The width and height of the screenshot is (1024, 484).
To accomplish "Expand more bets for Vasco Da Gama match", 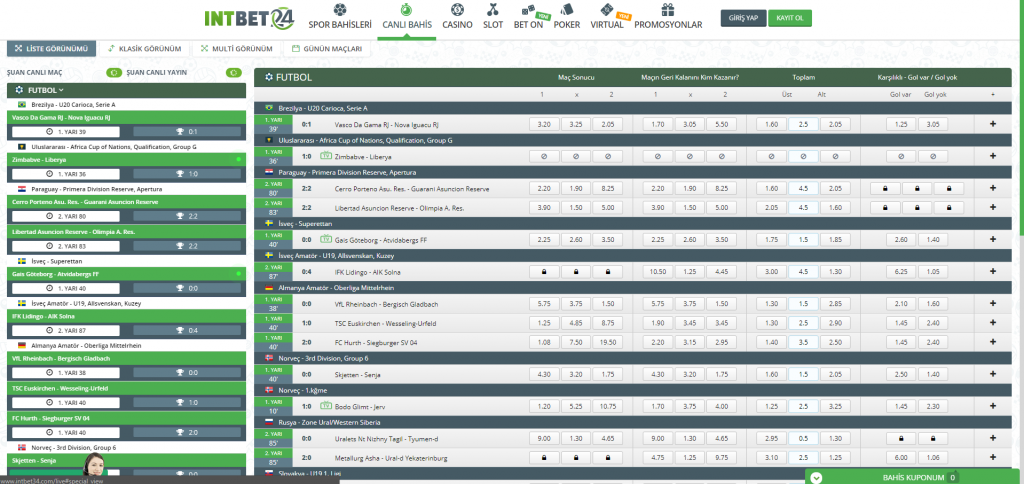I will point(993,124).
